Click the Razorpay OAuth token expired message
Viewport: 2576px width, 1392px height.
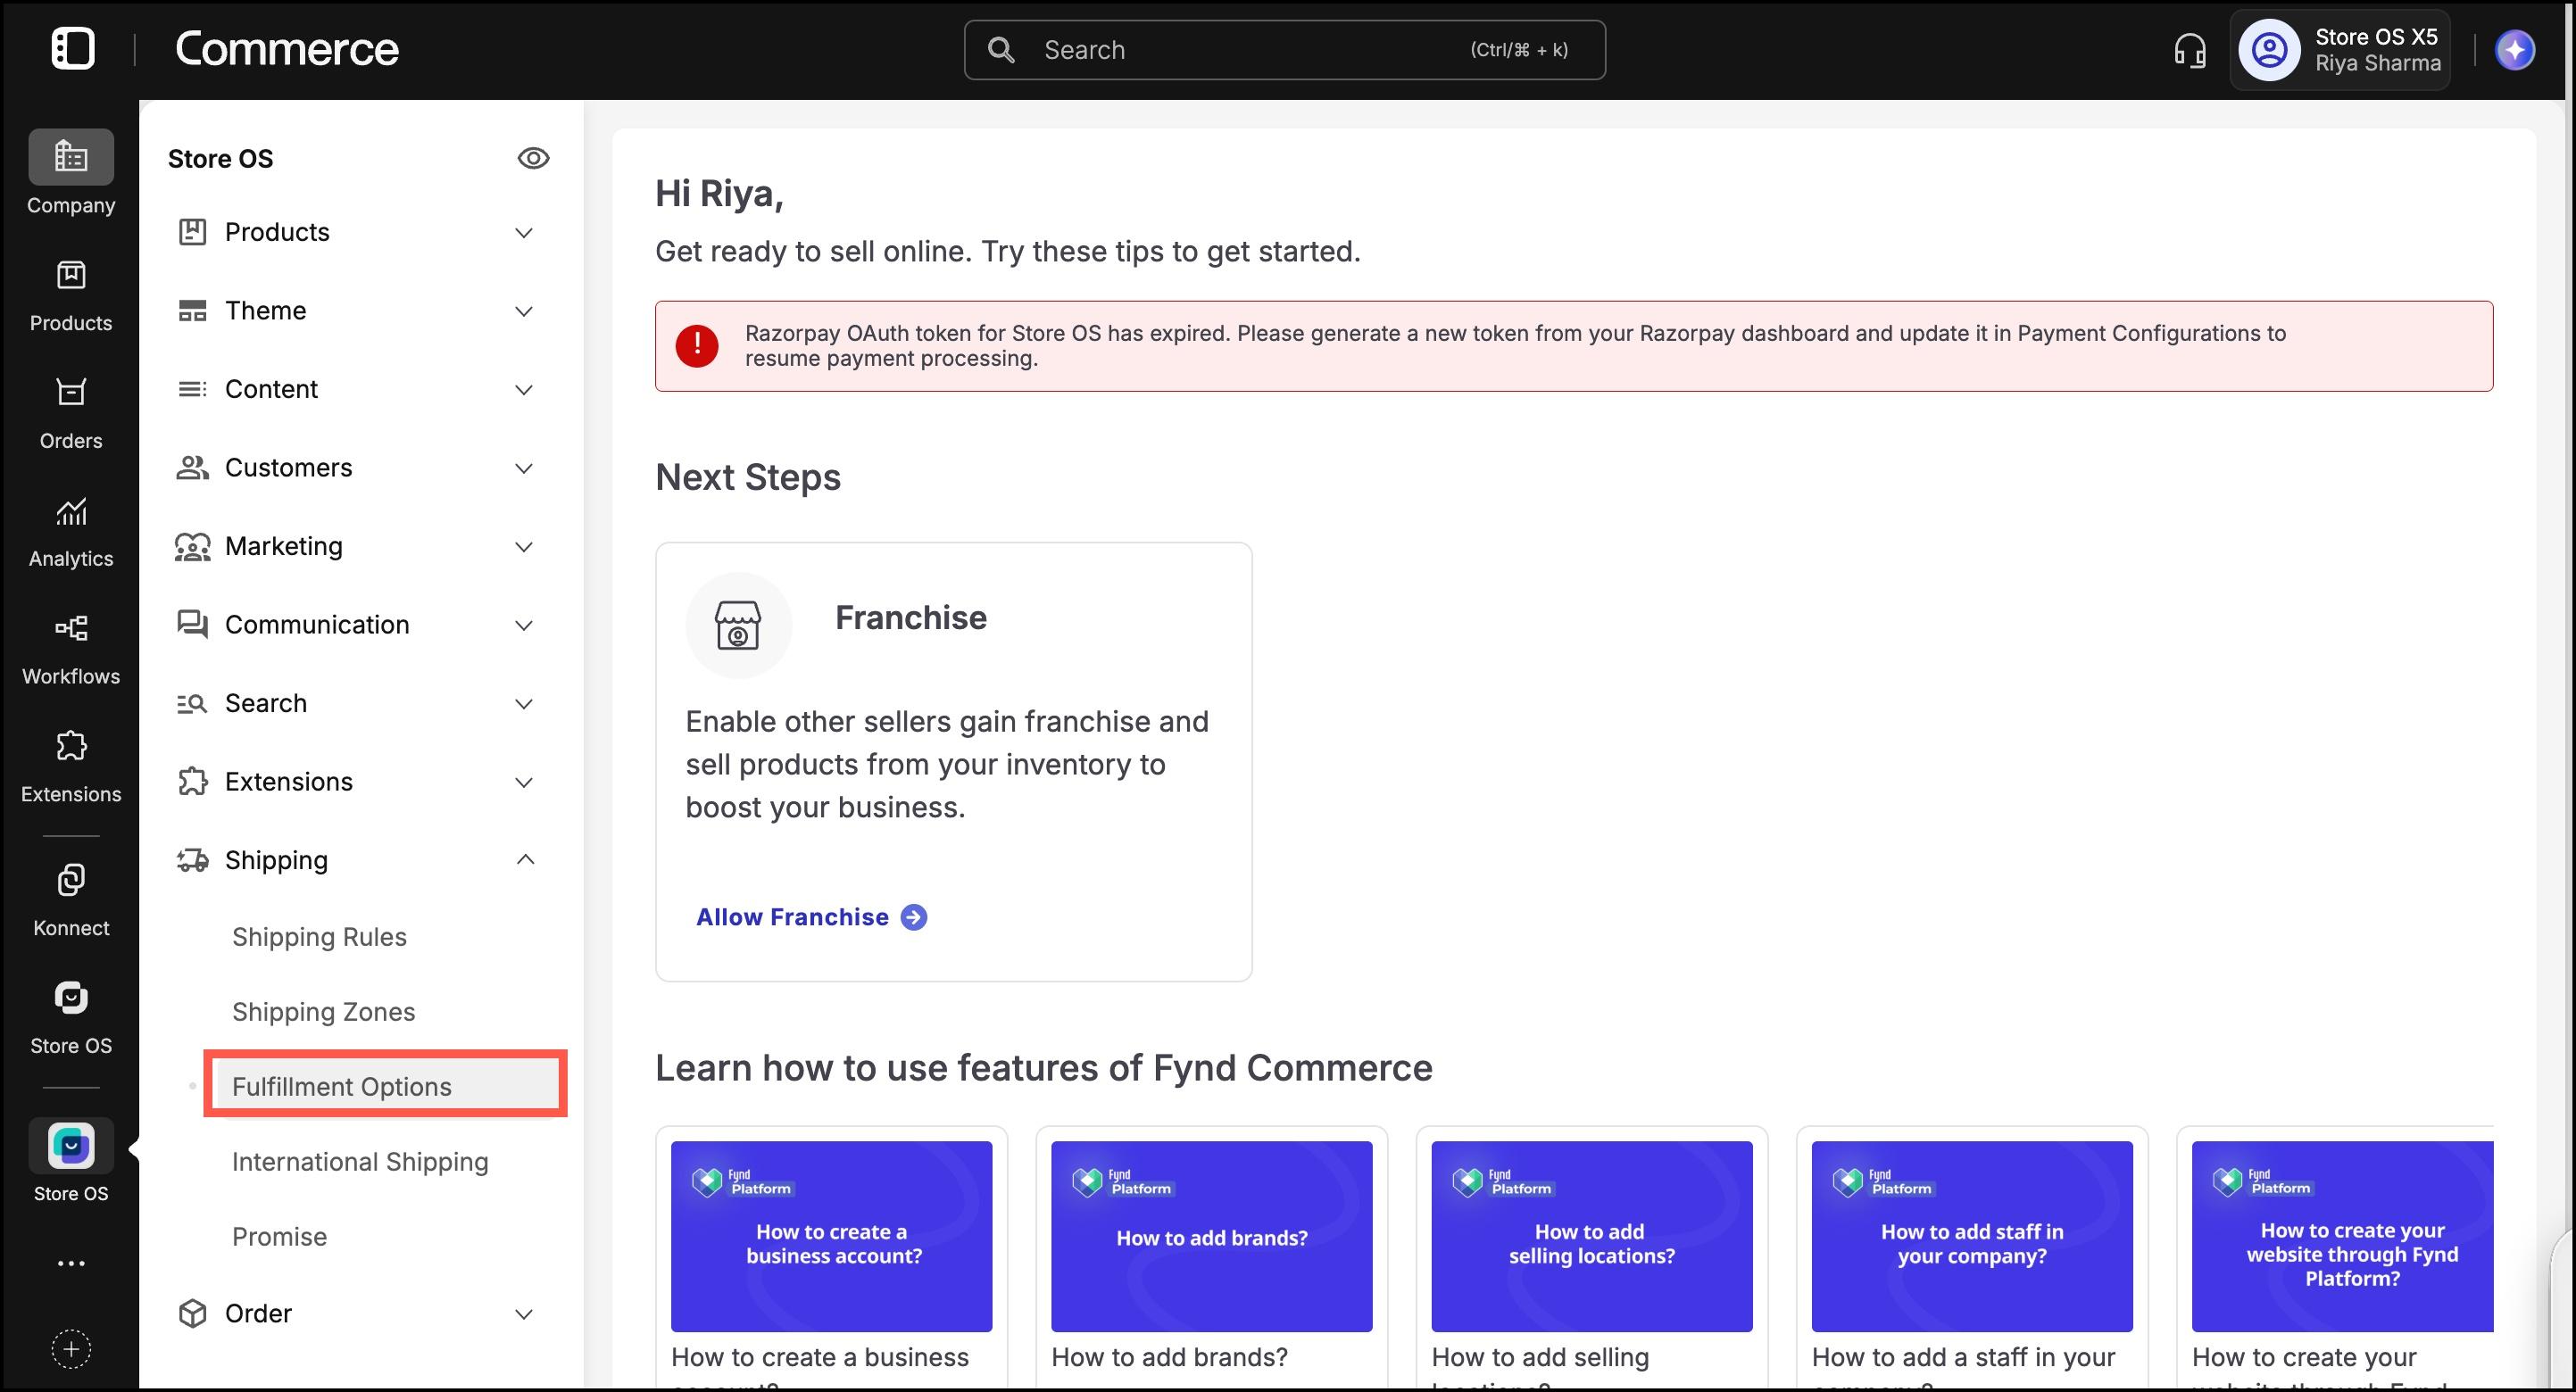(x=1515, y=346)
